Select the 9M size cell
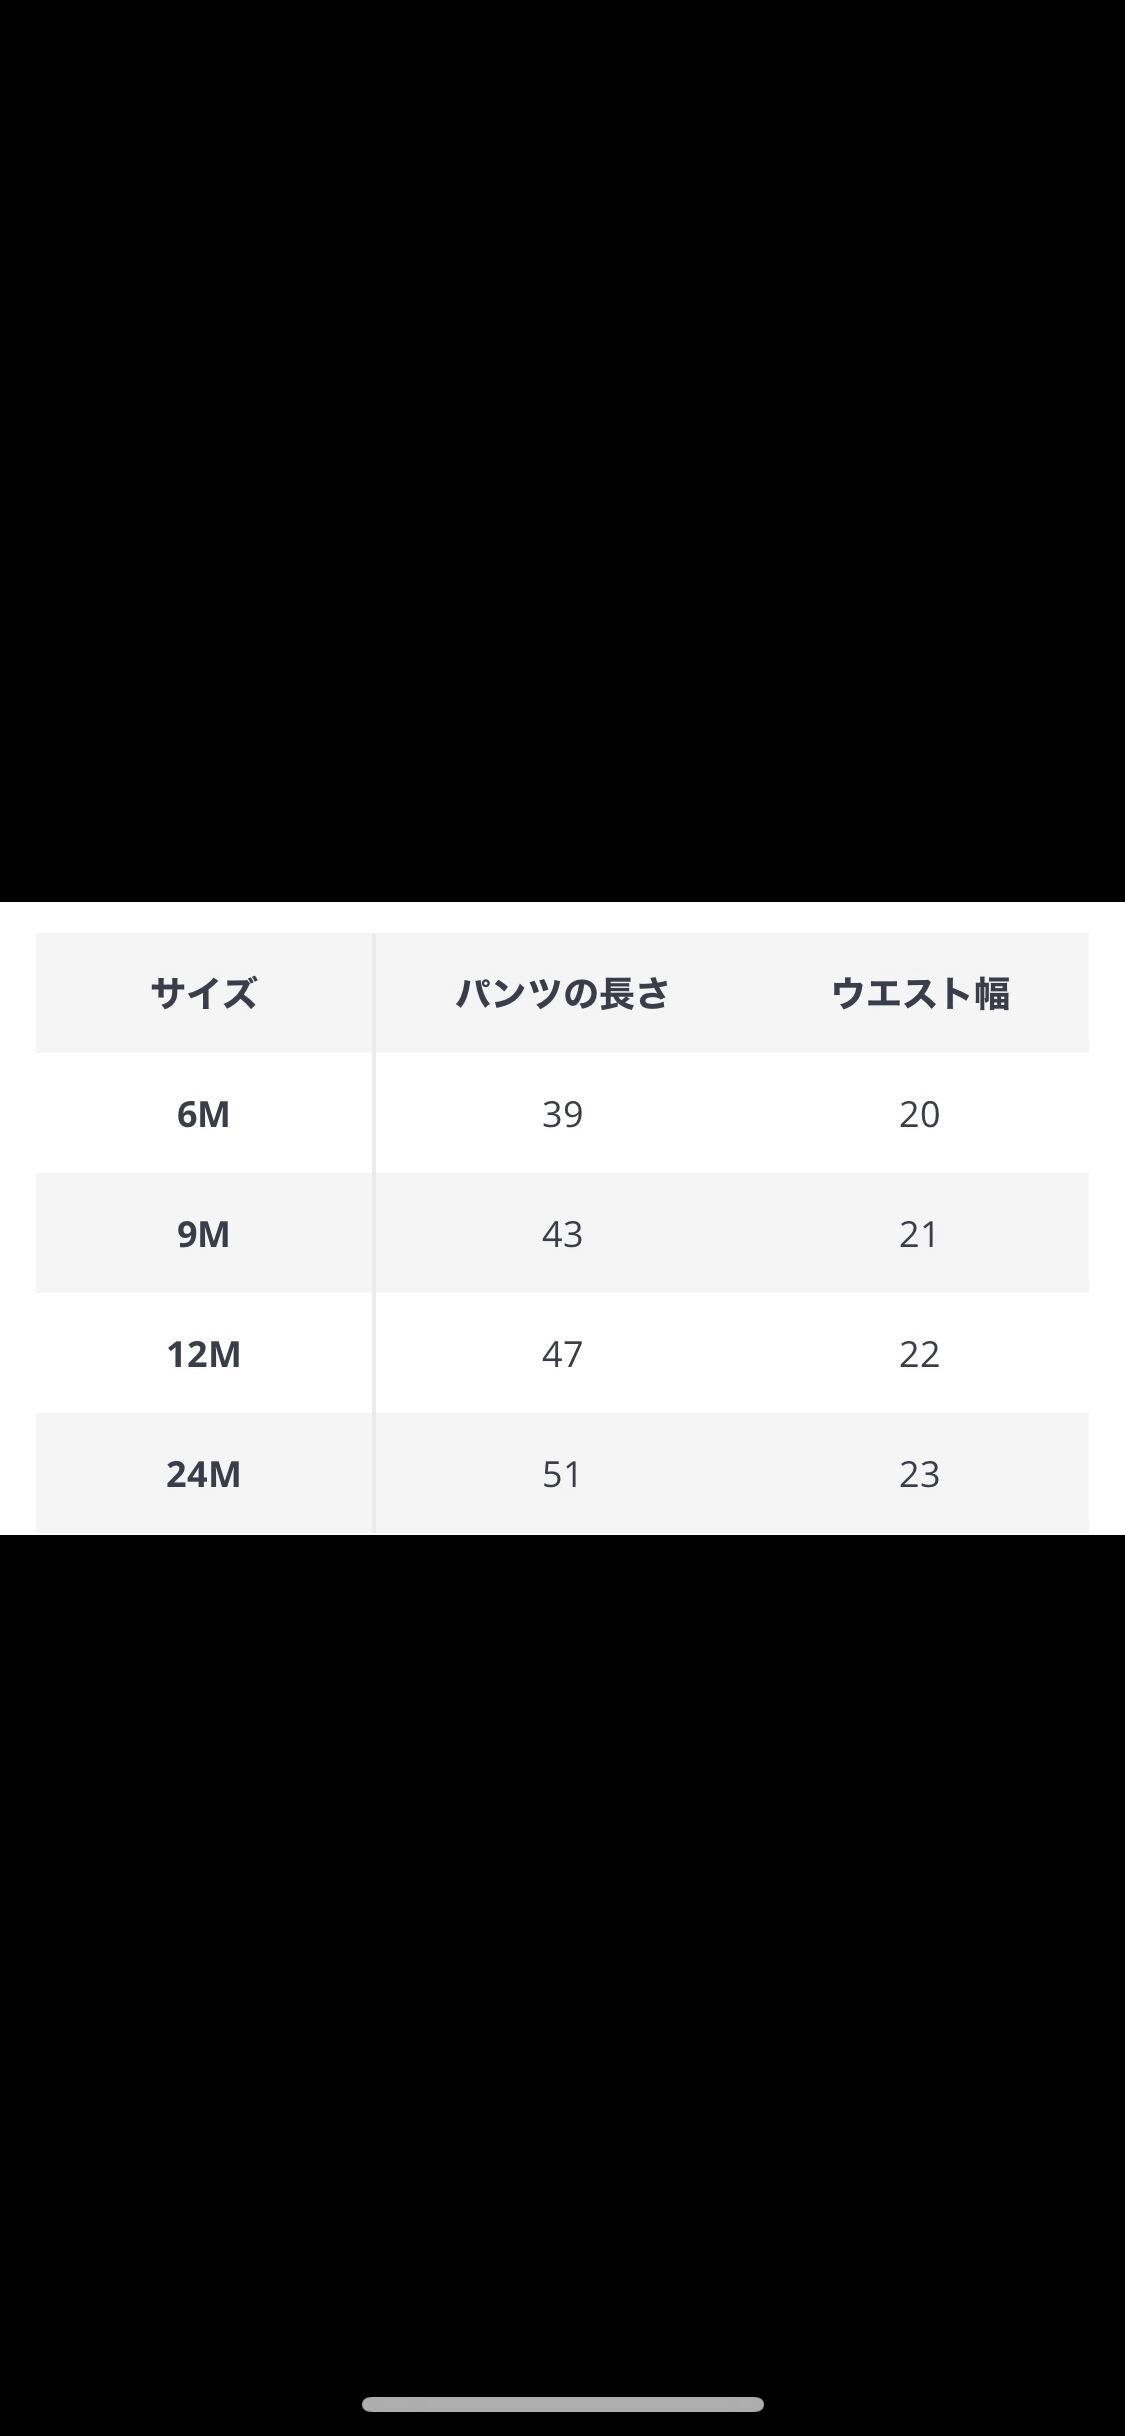 coord(204,1234)
